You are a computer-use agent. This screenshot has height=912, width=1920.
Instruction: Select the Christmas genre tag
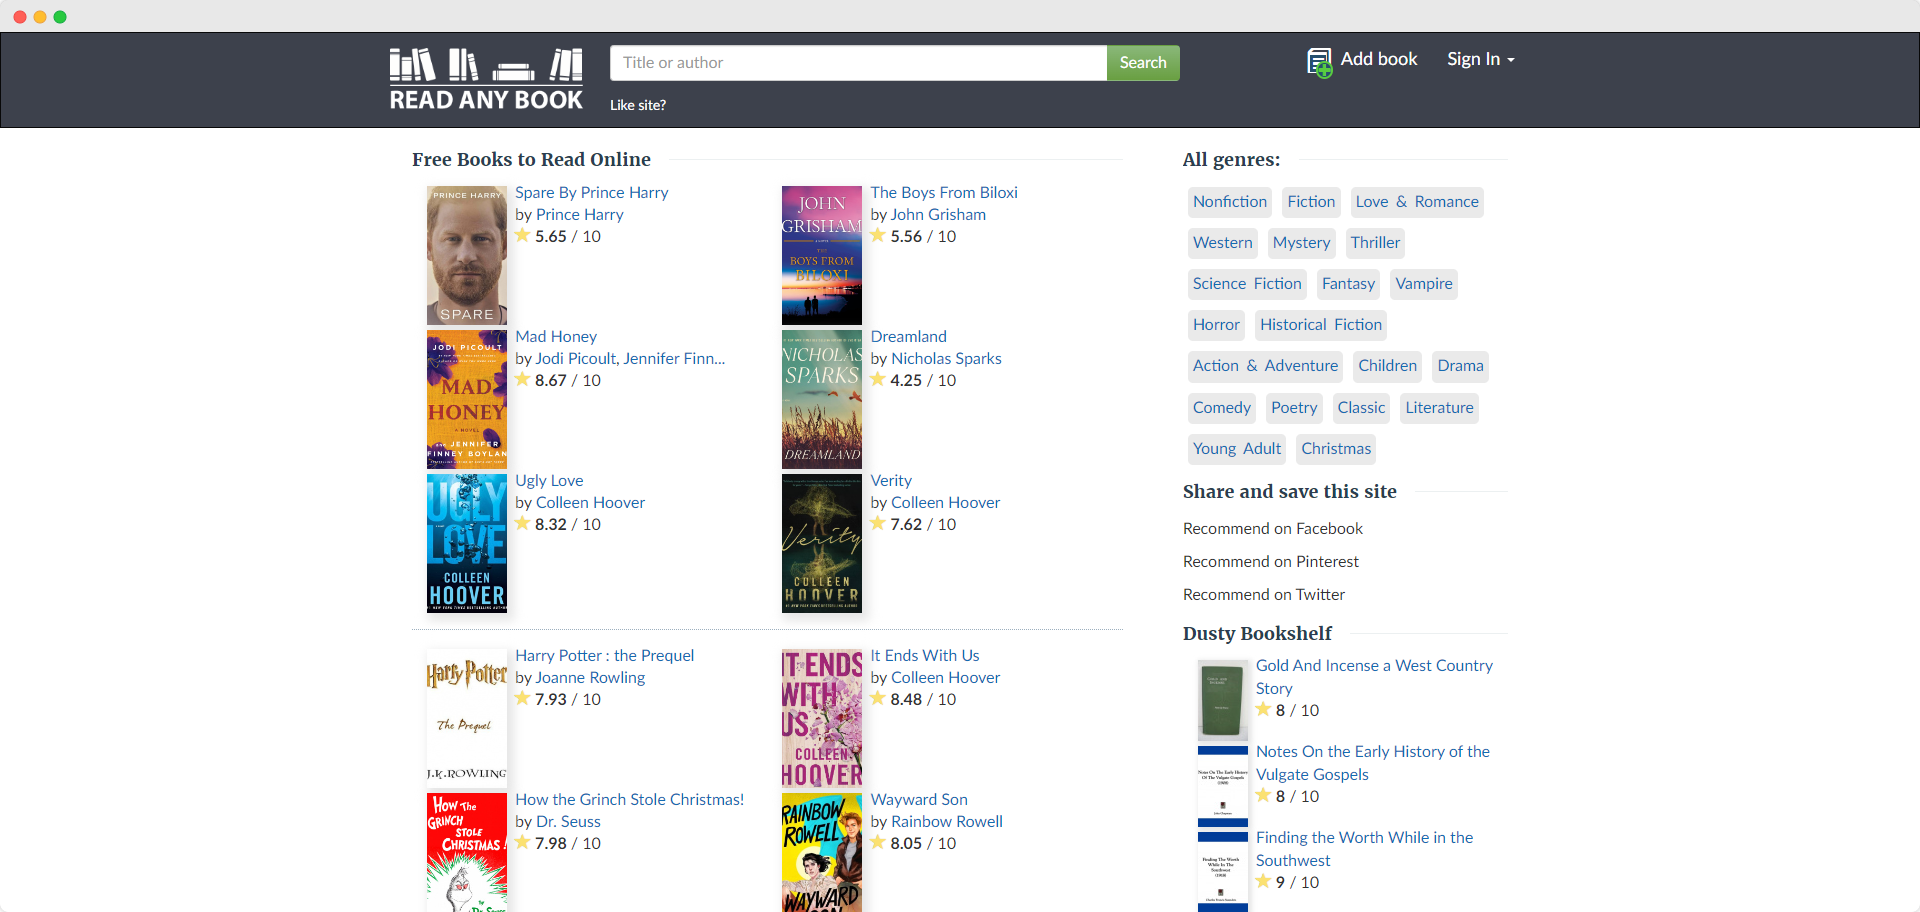click(x=1336, y=449)
